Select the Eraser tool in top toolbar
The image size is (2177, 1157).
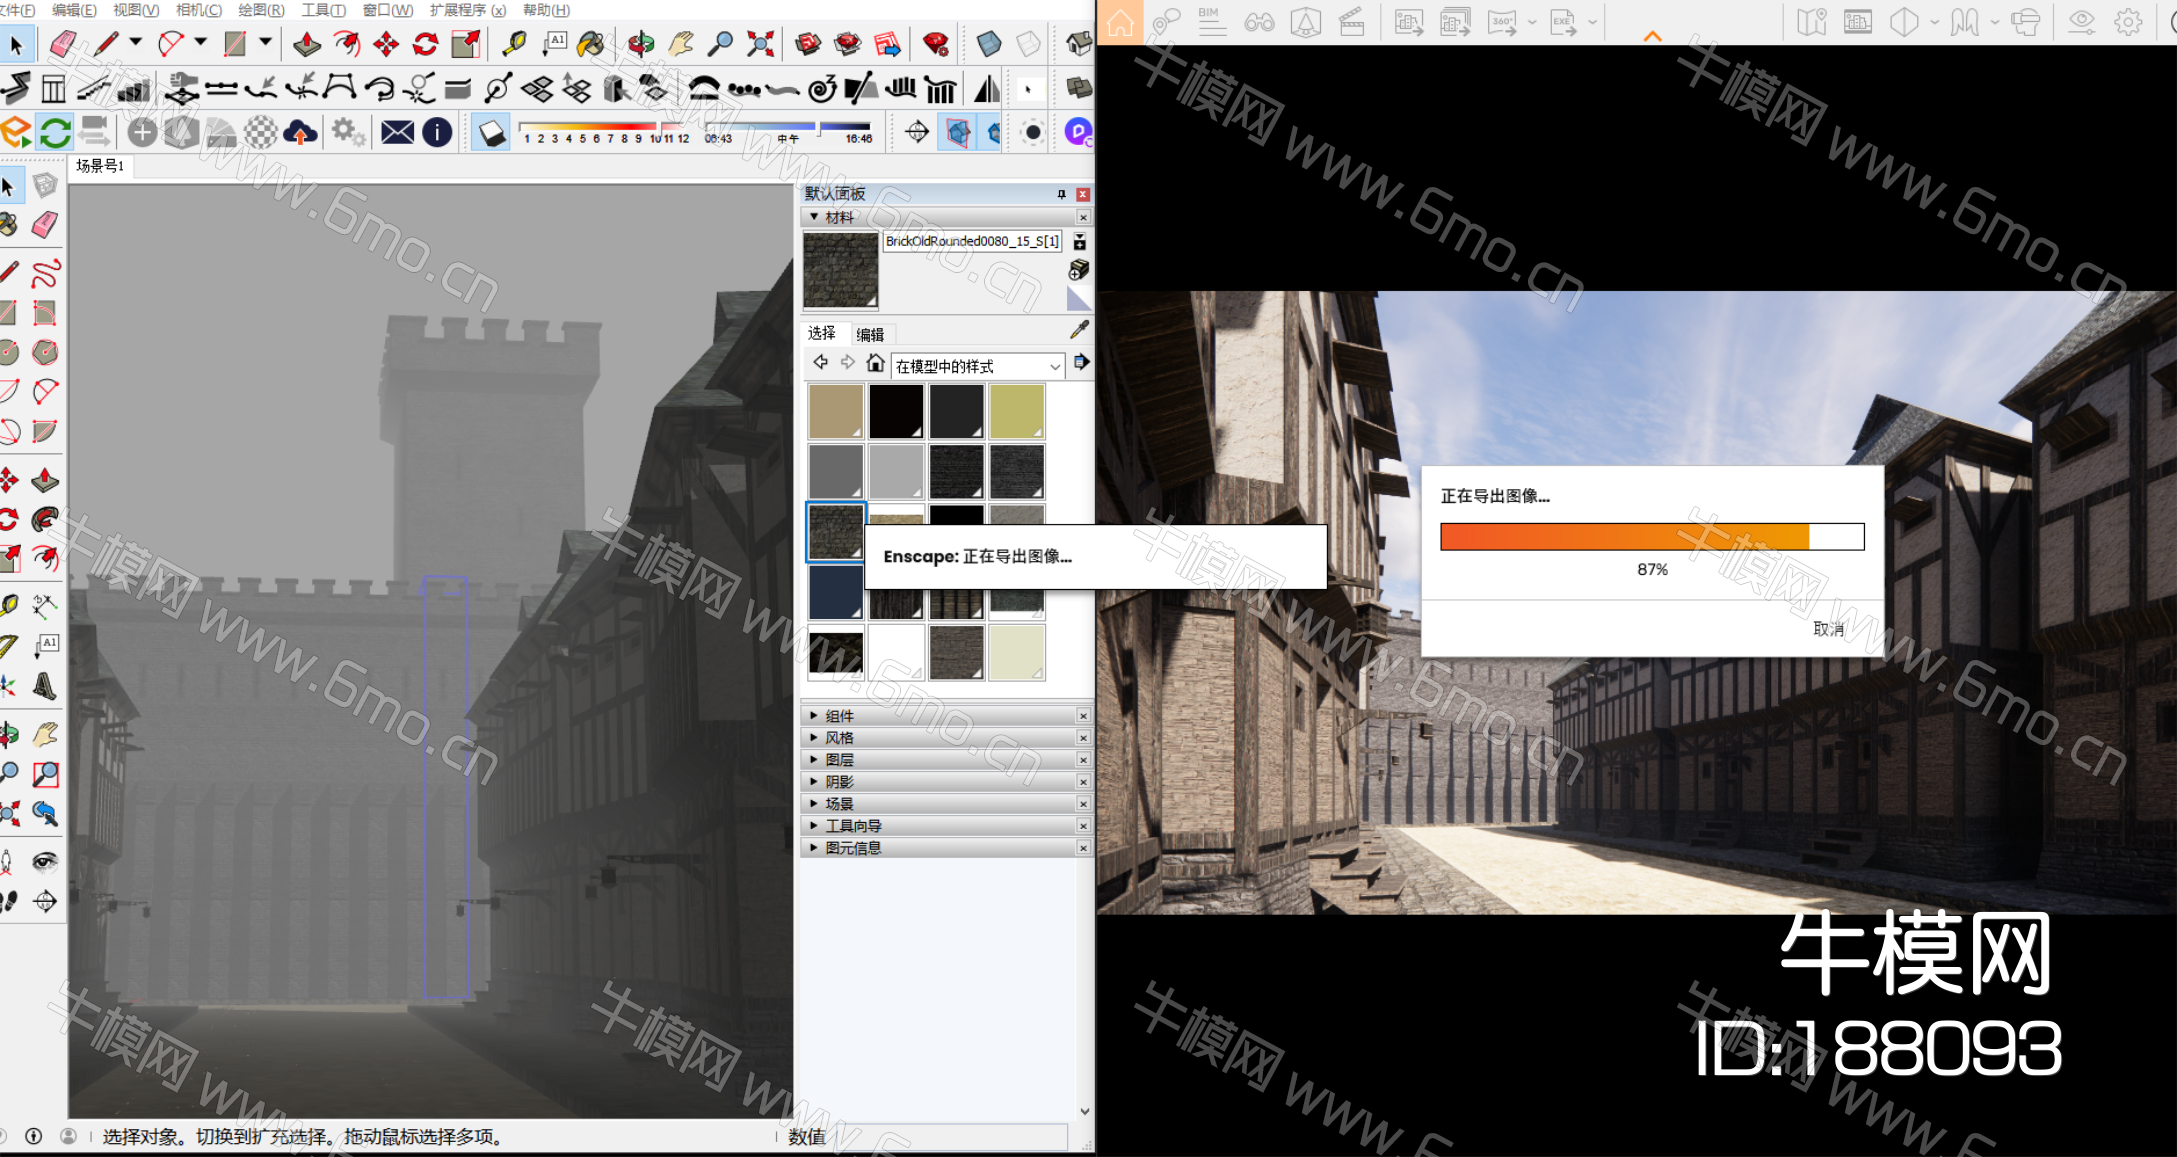click(x=62, y=44)
